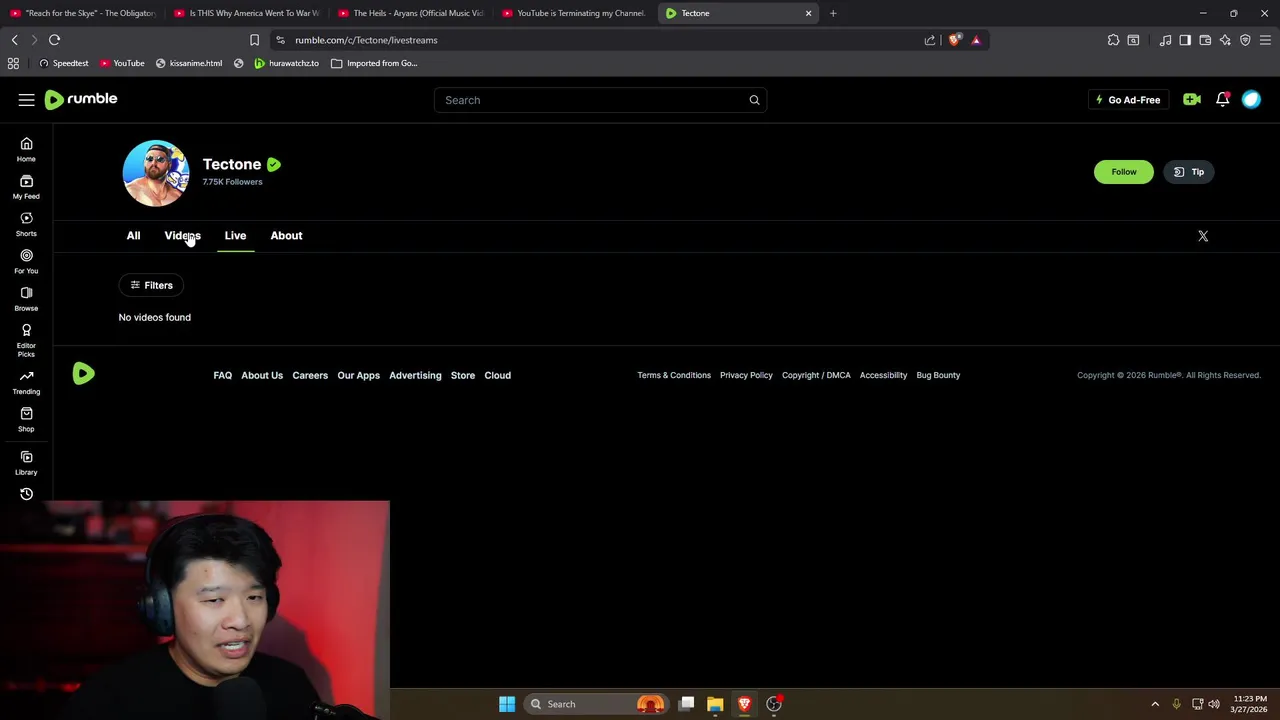Reload the page

tap(54, 40)
